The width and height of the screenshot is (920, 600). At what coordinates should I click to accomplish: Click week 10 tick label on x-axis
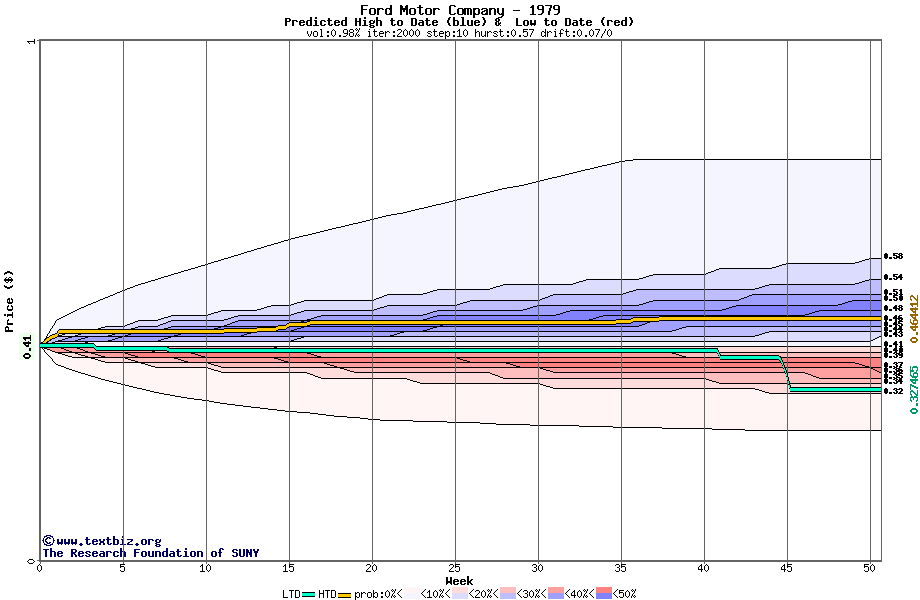pyautogui.click(x=205, y=568)
